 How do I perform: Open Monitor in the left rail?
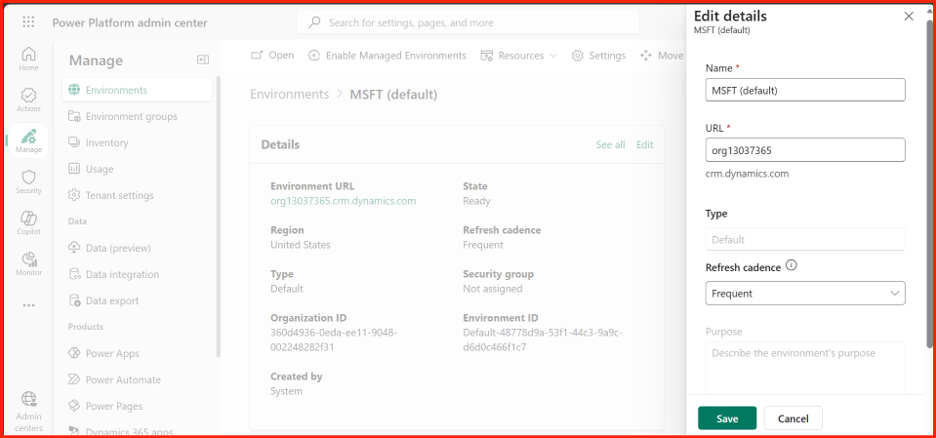click(29, 264)
